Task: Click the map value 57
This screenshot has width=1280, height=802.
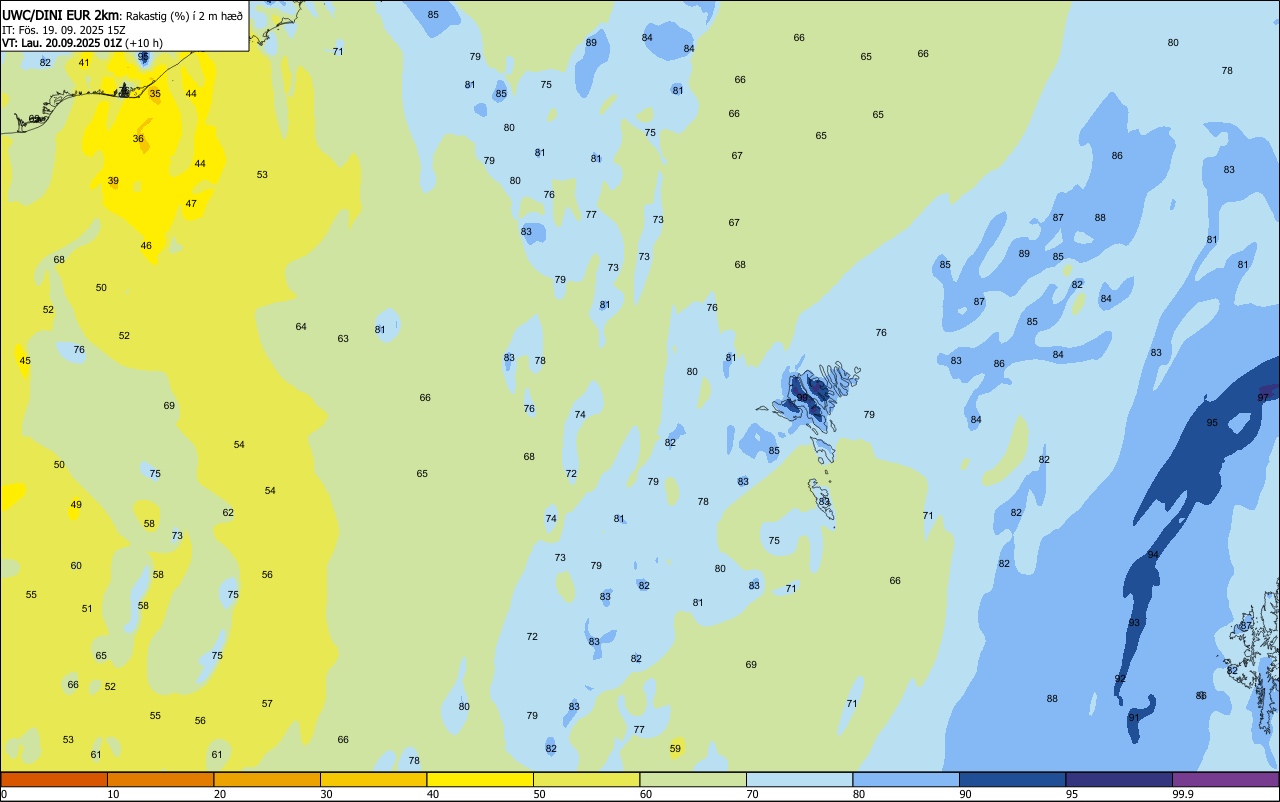Action: [x=267, y=704]
